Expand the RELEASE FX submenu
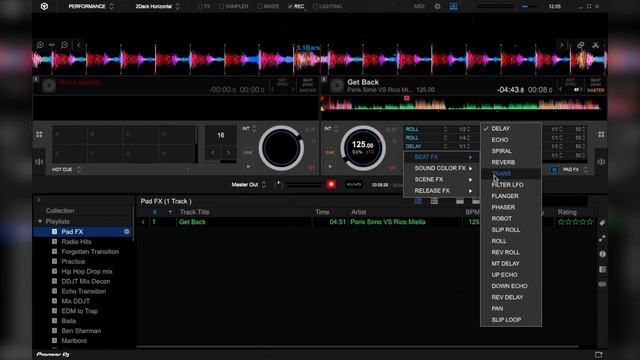This screenshot has height=360, width=640. [442, 191]
